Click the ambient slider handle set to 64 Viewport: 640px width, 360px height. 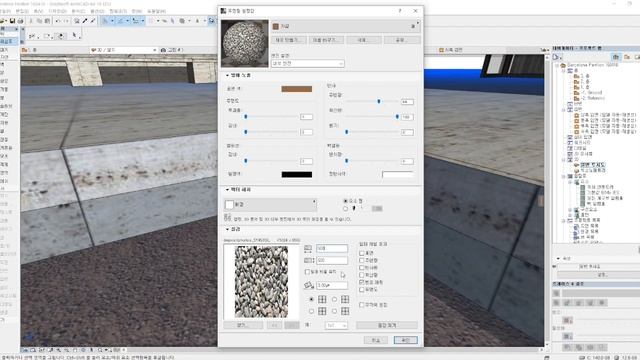tap(379, 101)
